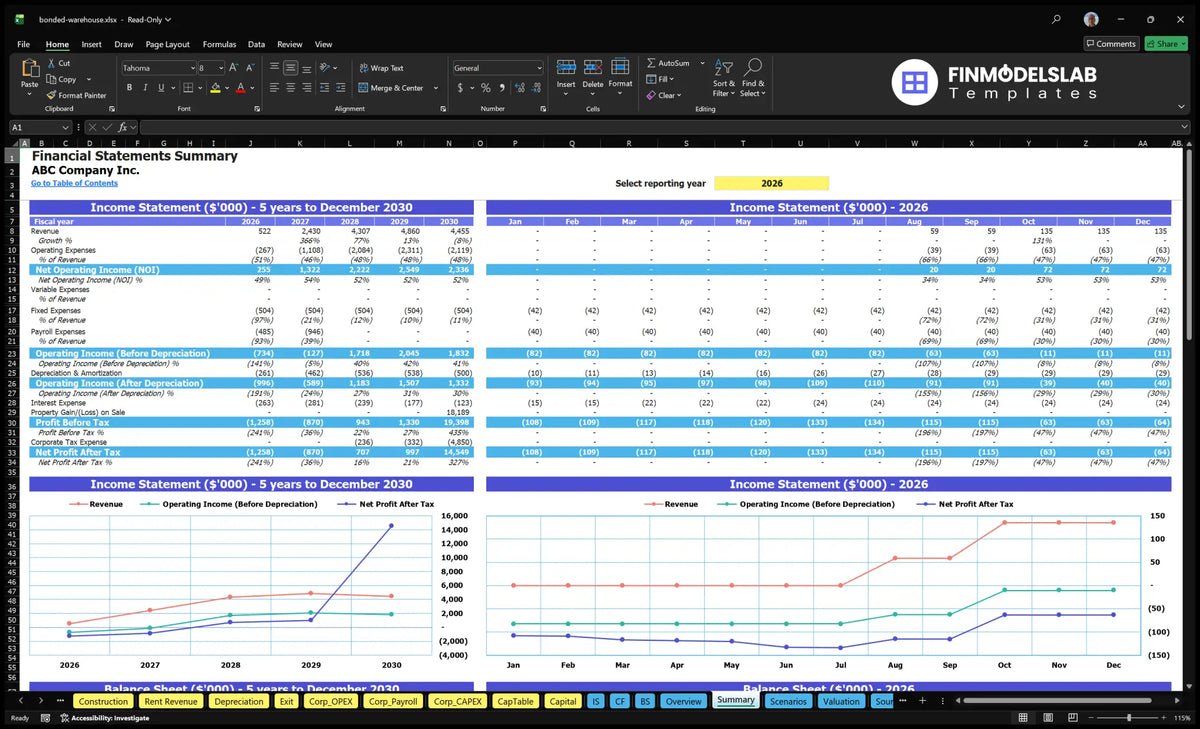The width and height of the screenshot is (1200, 729).
Task: Click the Format cells icon
Action: (620, 67)
